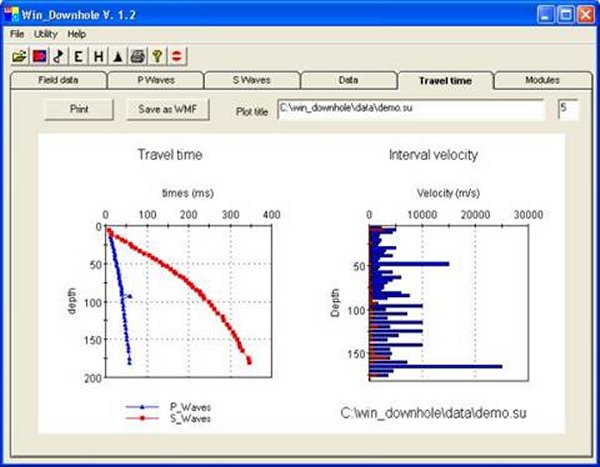
Task: Click the yellow help question mark icon
Action: [x=158, y=57]
